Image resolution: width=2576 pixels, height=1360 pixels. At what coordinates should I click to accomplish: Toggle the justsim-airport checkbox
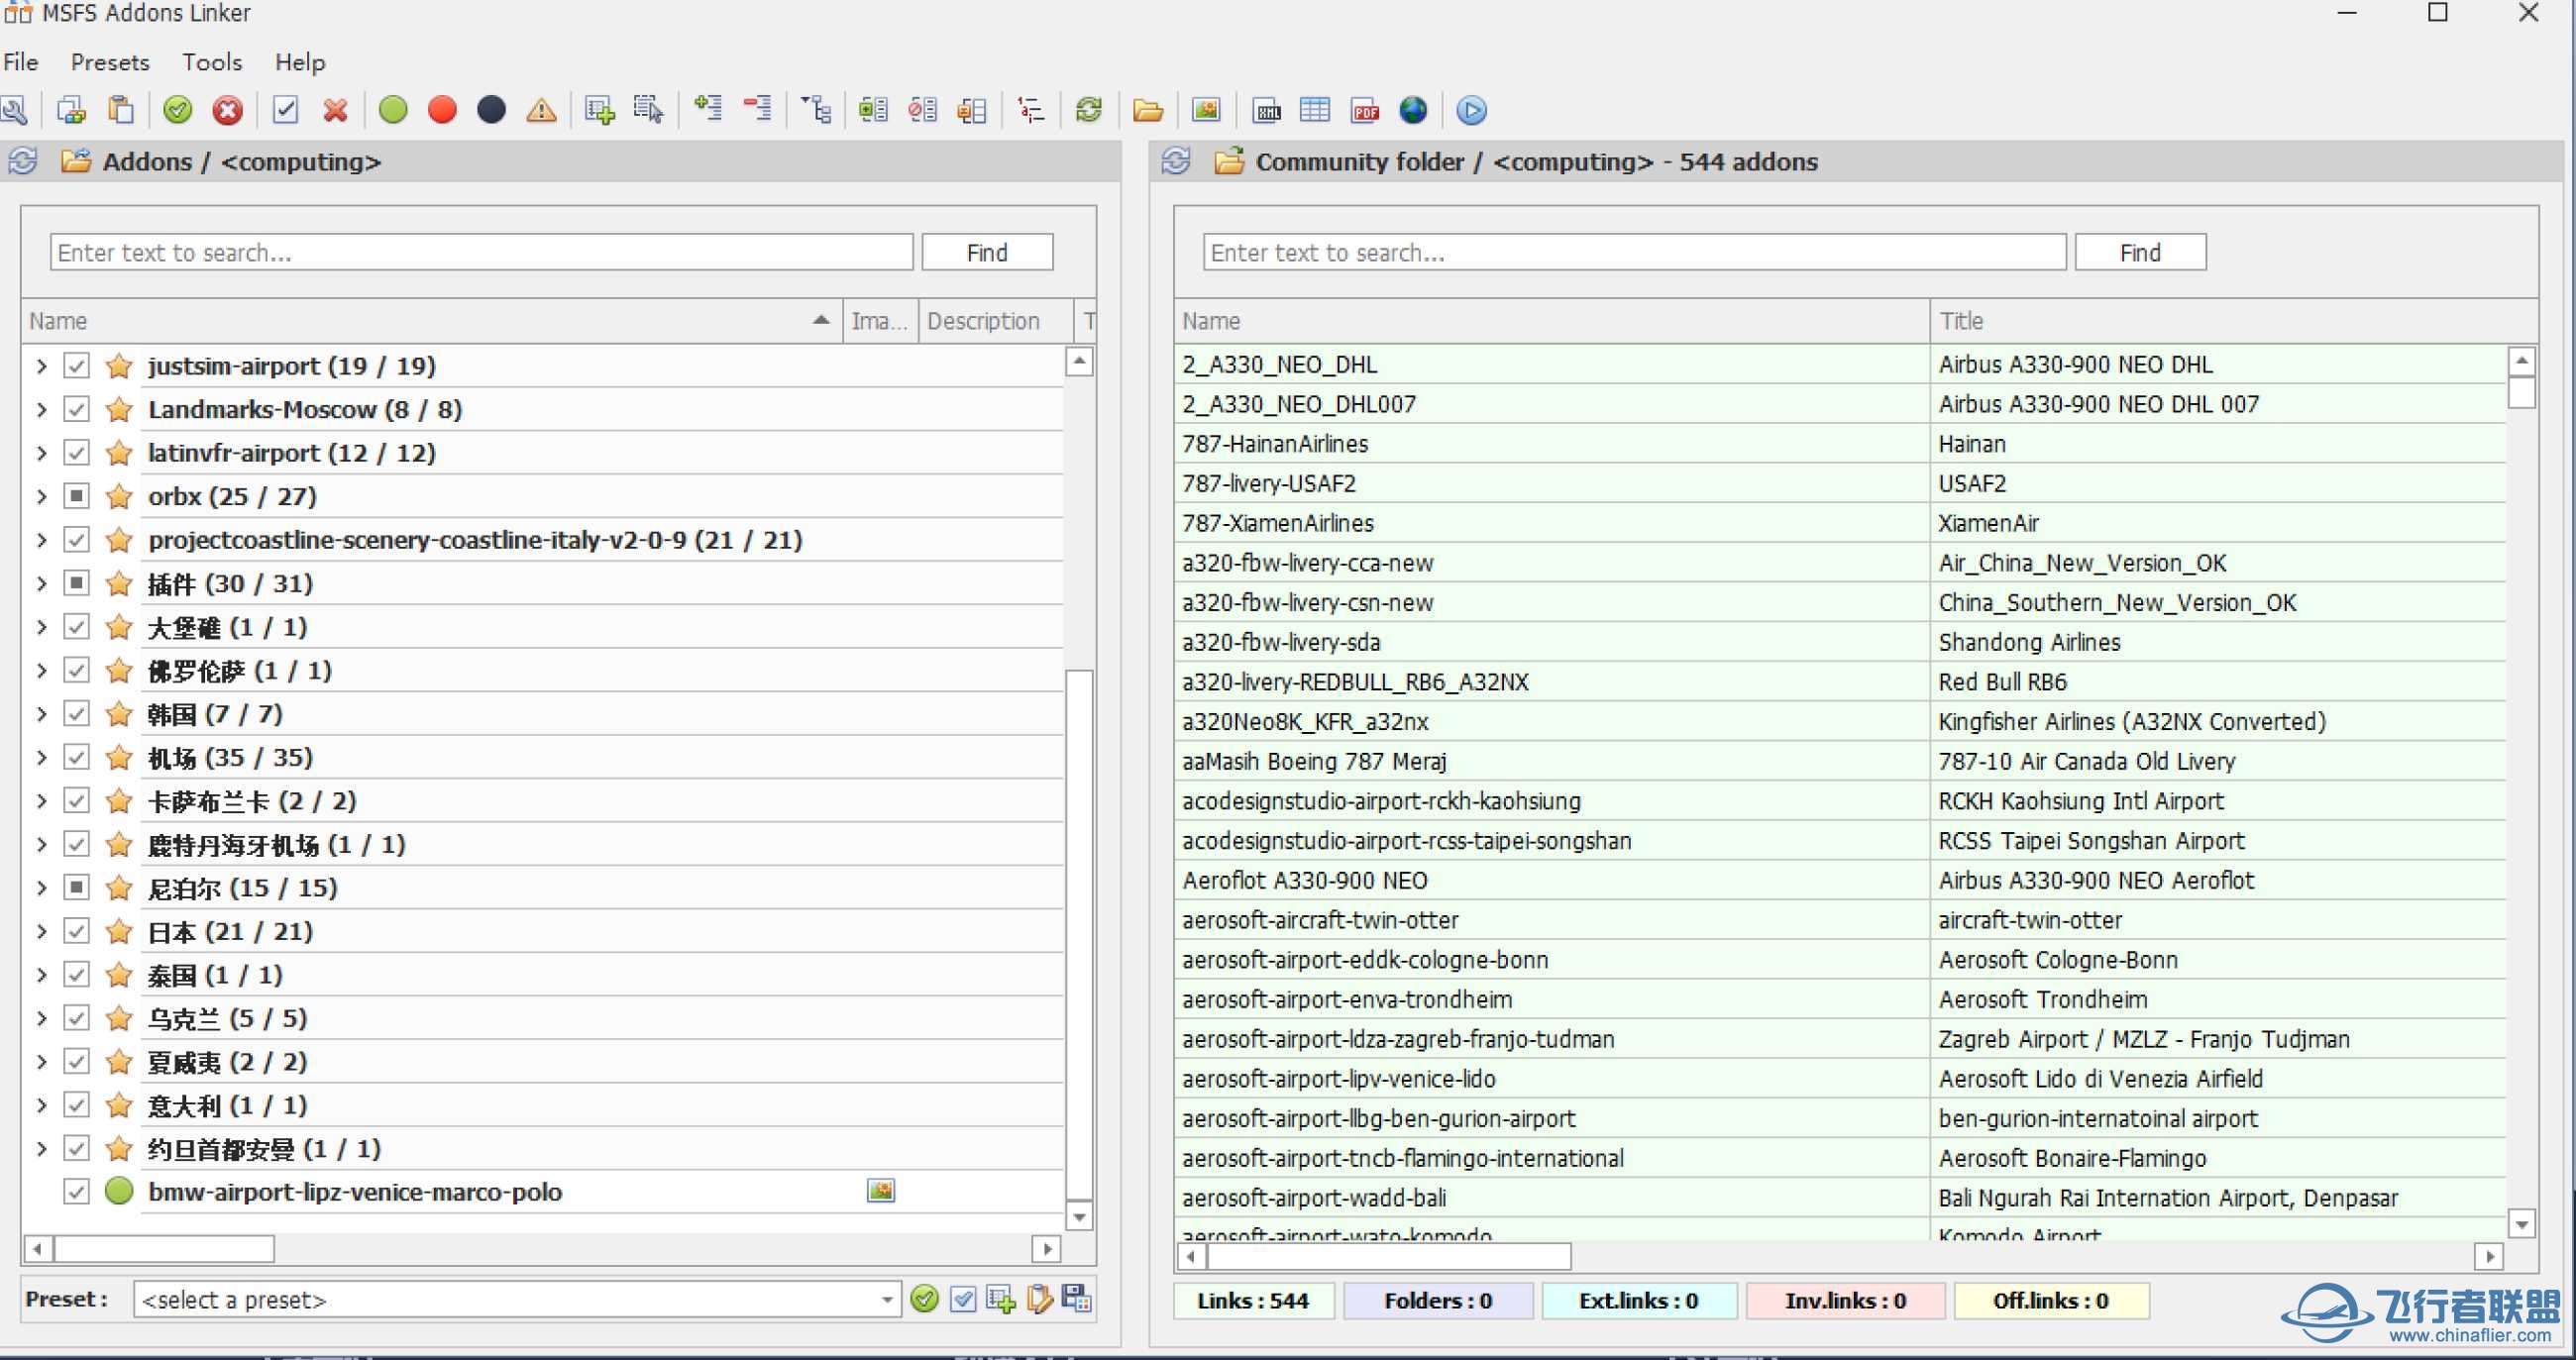pyautogui.click(x=76, y=366)
